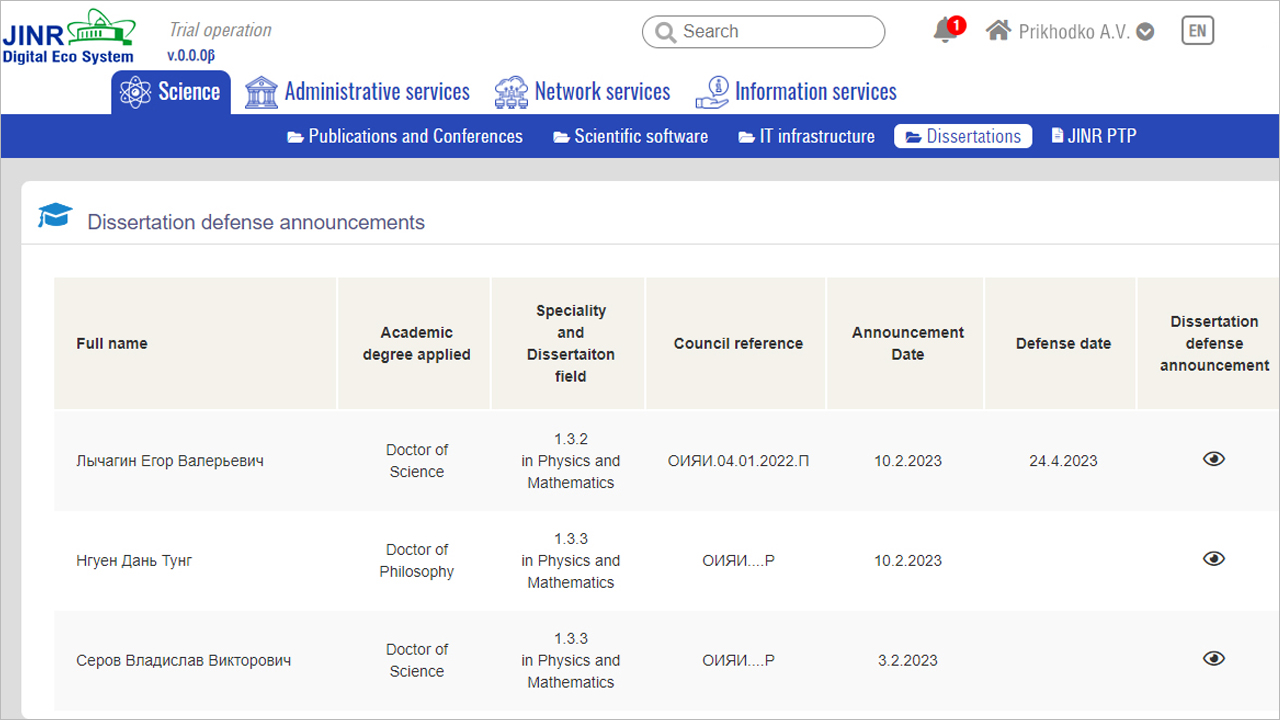1280x720 pixels.
Task: Open the notifications bell icon
Action: pyautogui.click(x=945, y=31)
